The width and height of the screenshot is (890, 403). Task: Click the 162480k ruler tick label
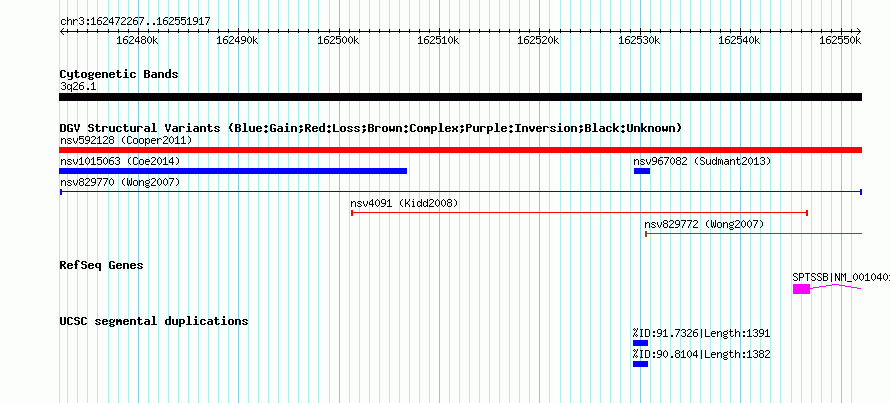(137, 40)
